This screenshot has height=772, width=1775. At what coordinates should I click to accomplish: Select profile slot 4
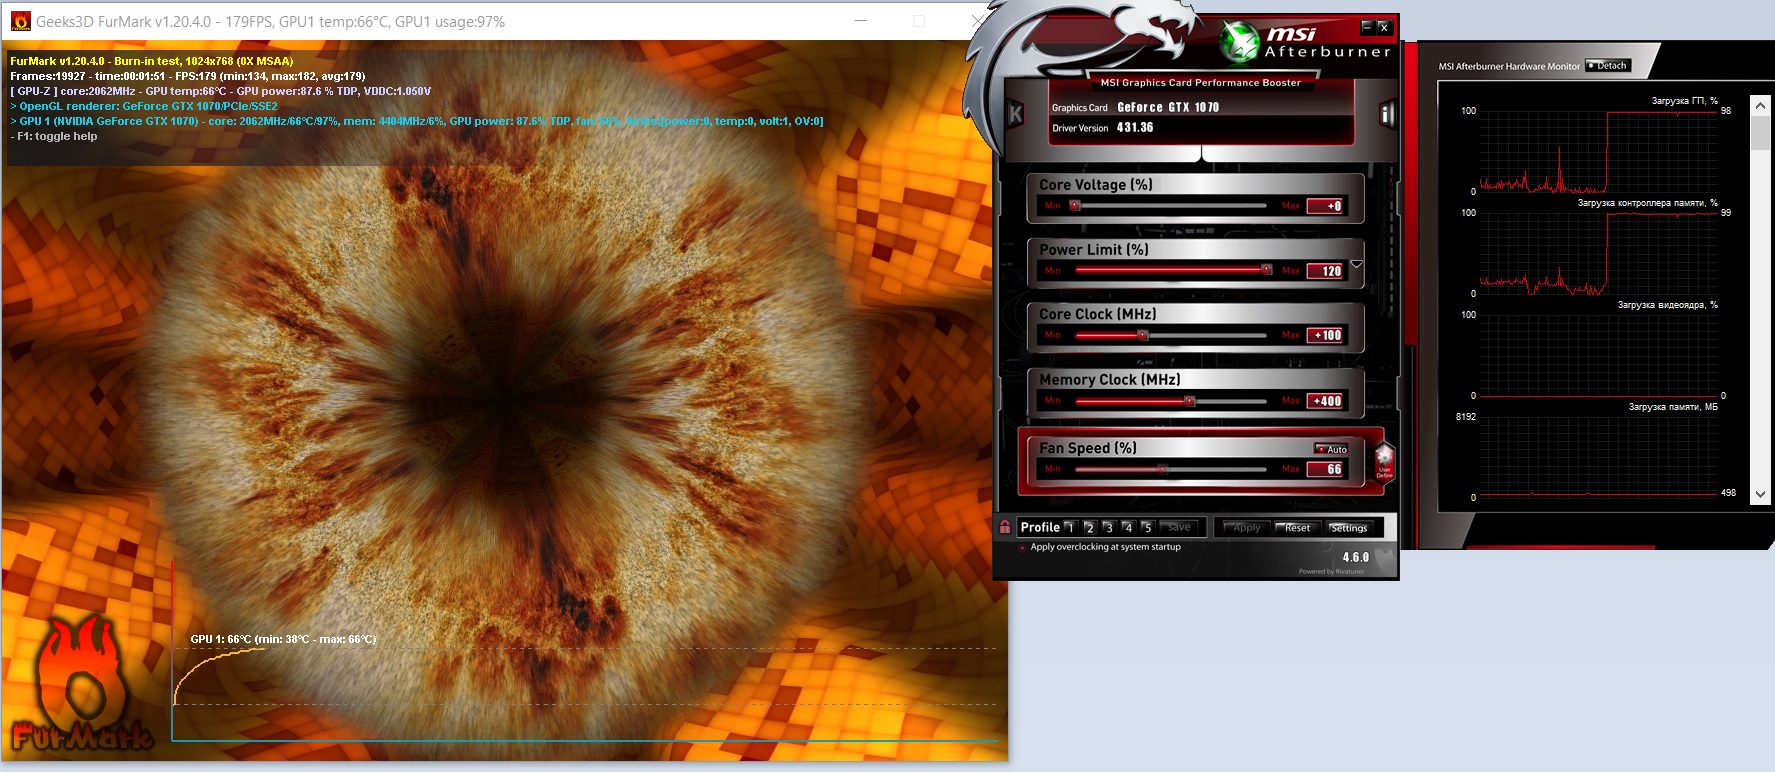click(1127, 527)
